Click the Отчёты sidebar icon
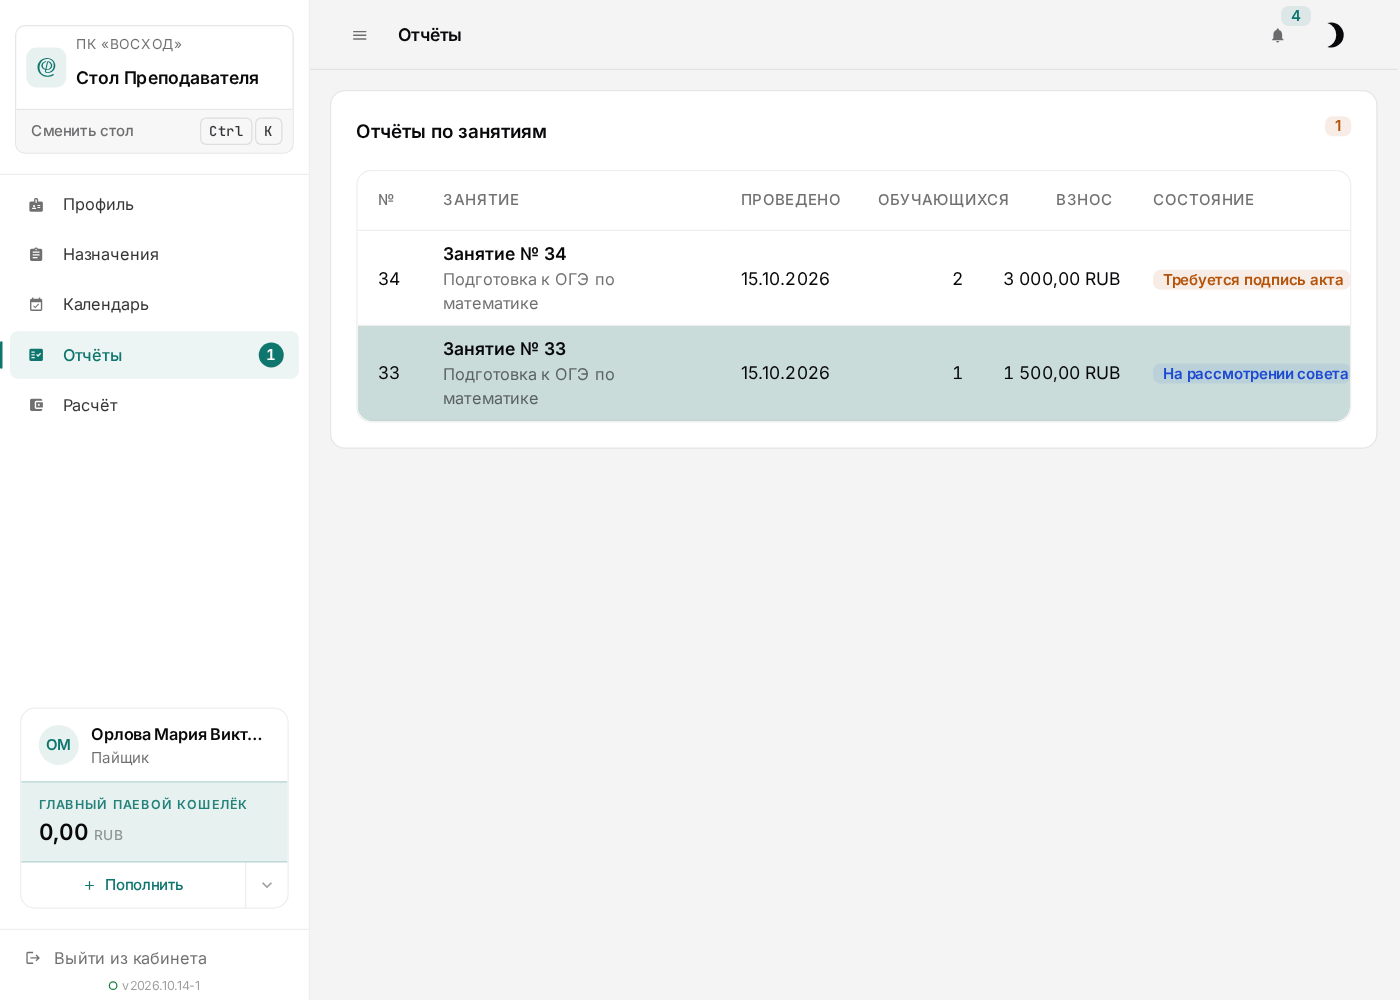 [x=36, y=355]
